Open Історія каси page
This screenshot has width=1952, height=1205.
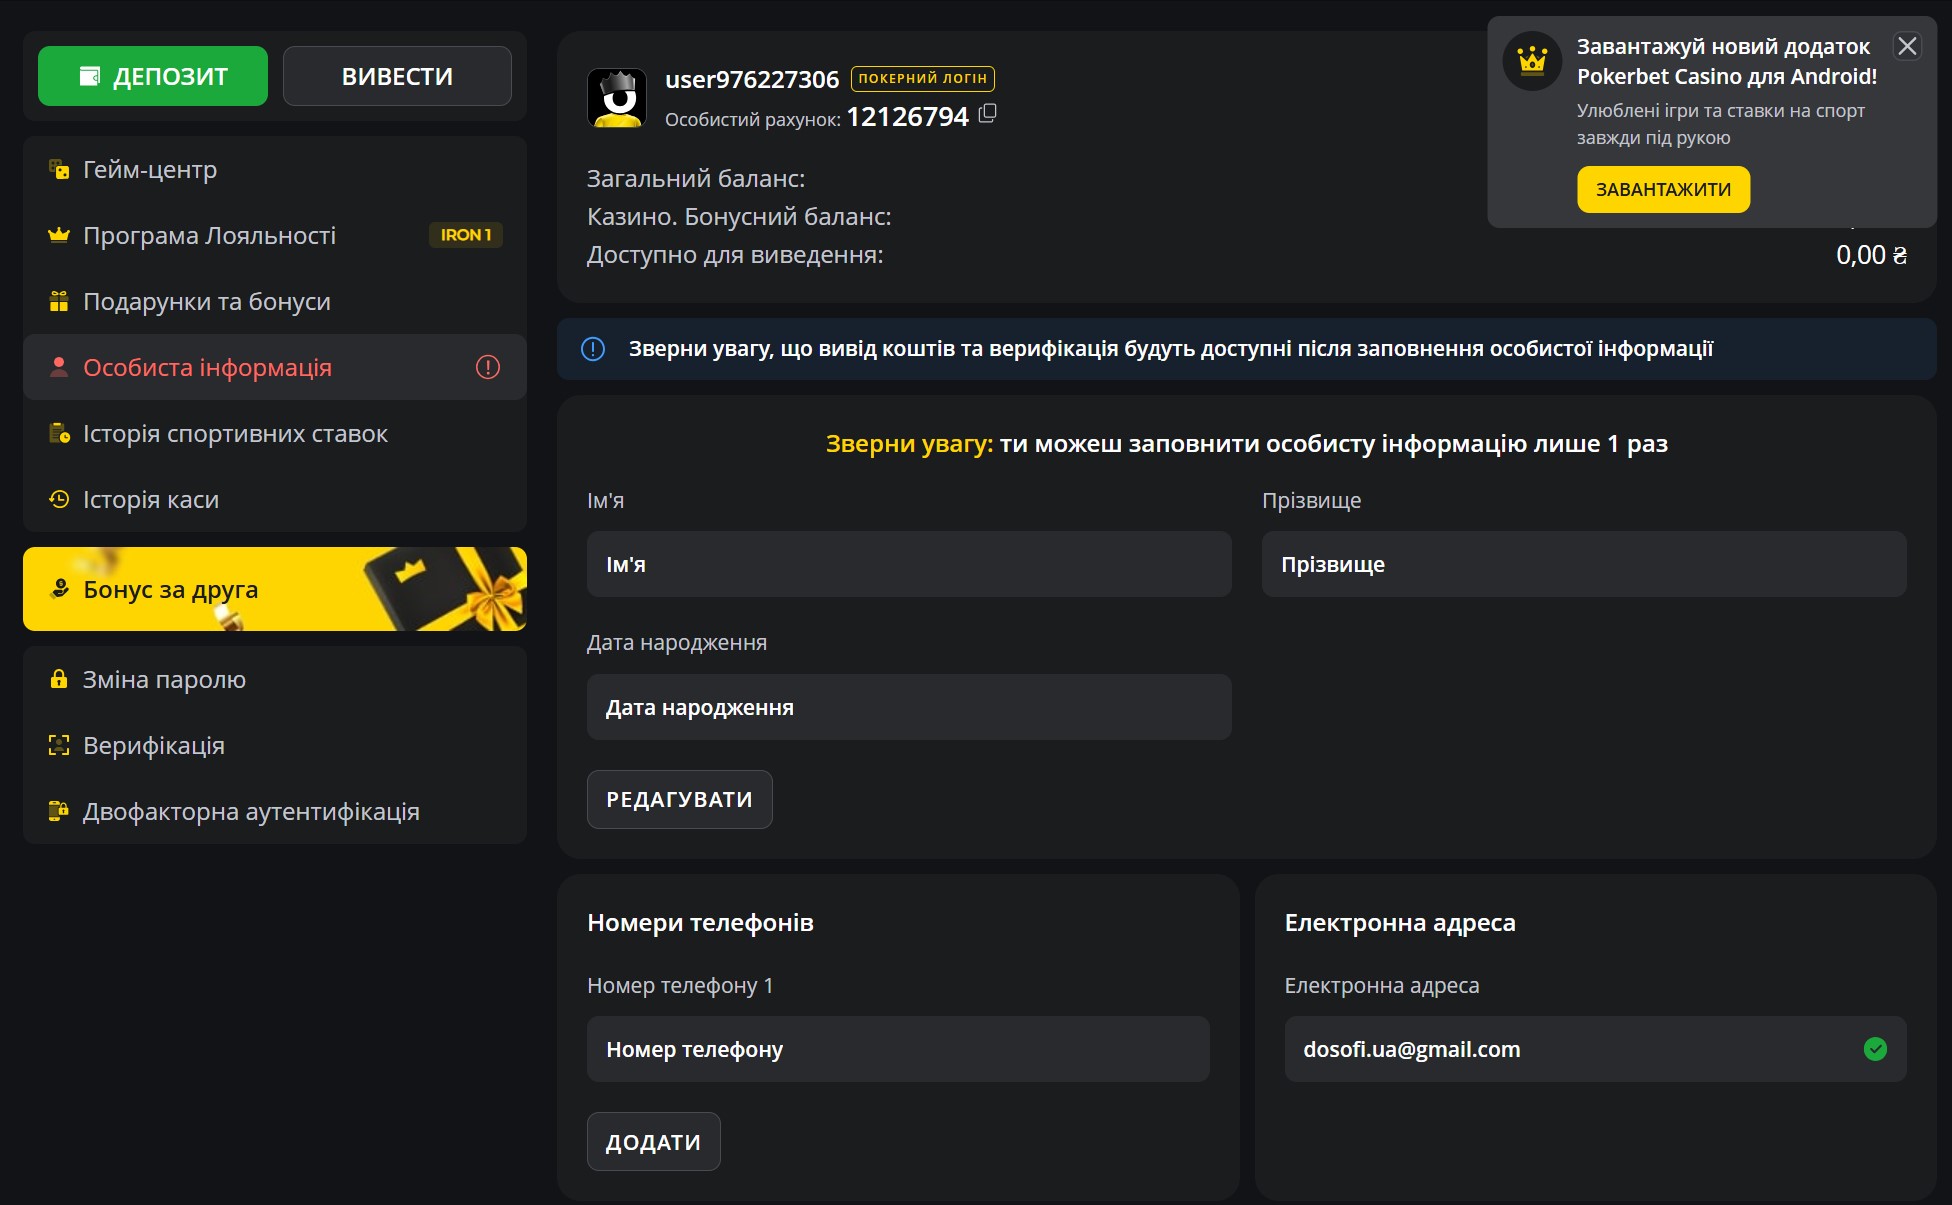tap(150, 500)
